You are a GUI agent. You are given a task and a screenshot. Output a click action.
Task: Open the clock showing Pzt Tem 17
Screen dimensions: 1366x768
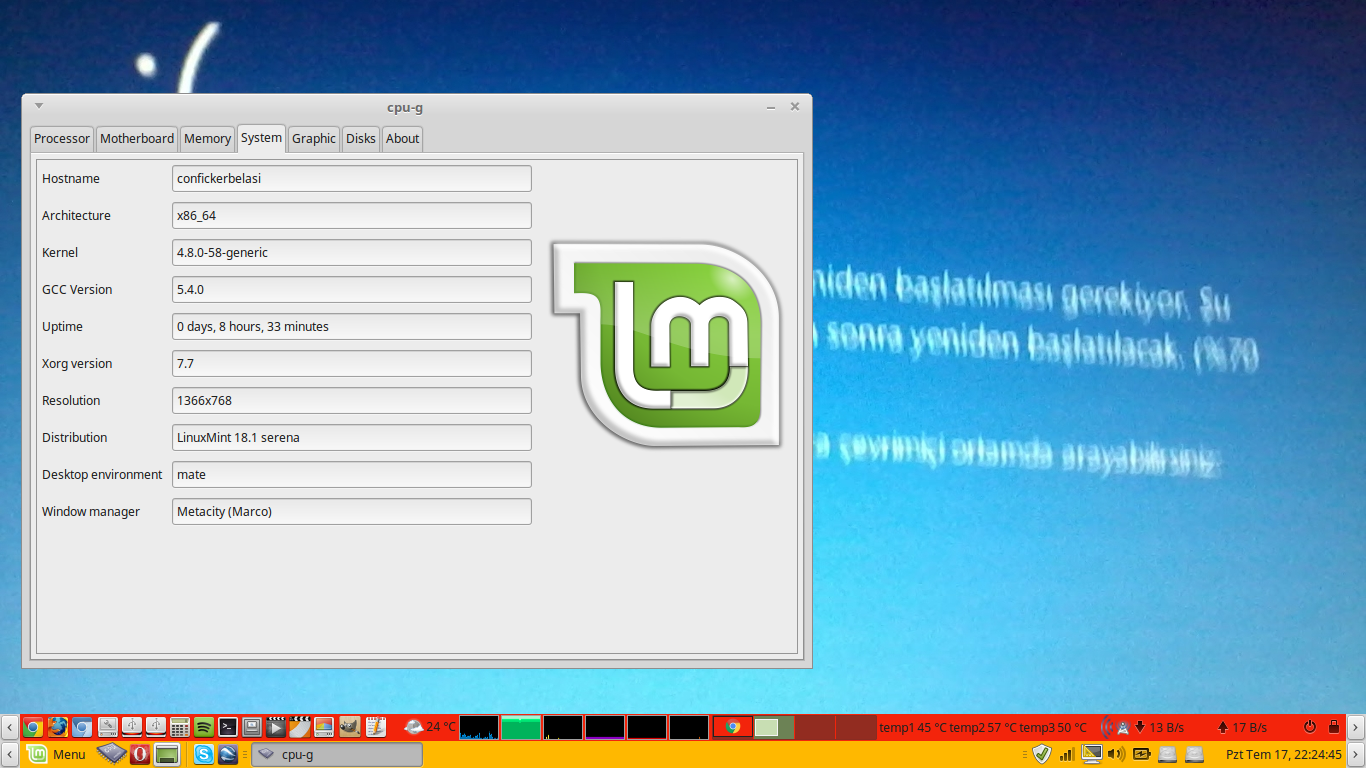click(x=1284, y=754)
